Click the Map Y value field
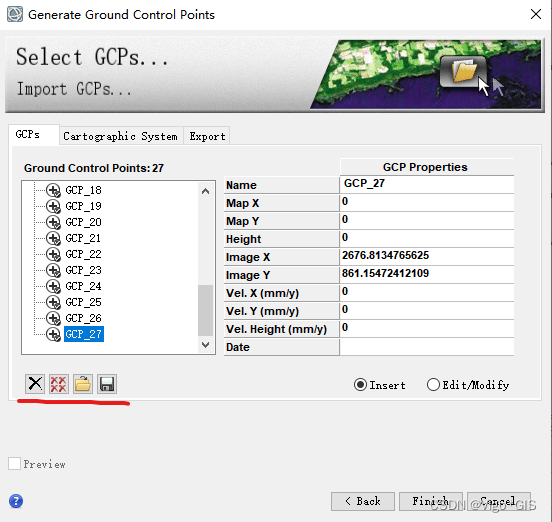The image size is (552, 522). 427,220
